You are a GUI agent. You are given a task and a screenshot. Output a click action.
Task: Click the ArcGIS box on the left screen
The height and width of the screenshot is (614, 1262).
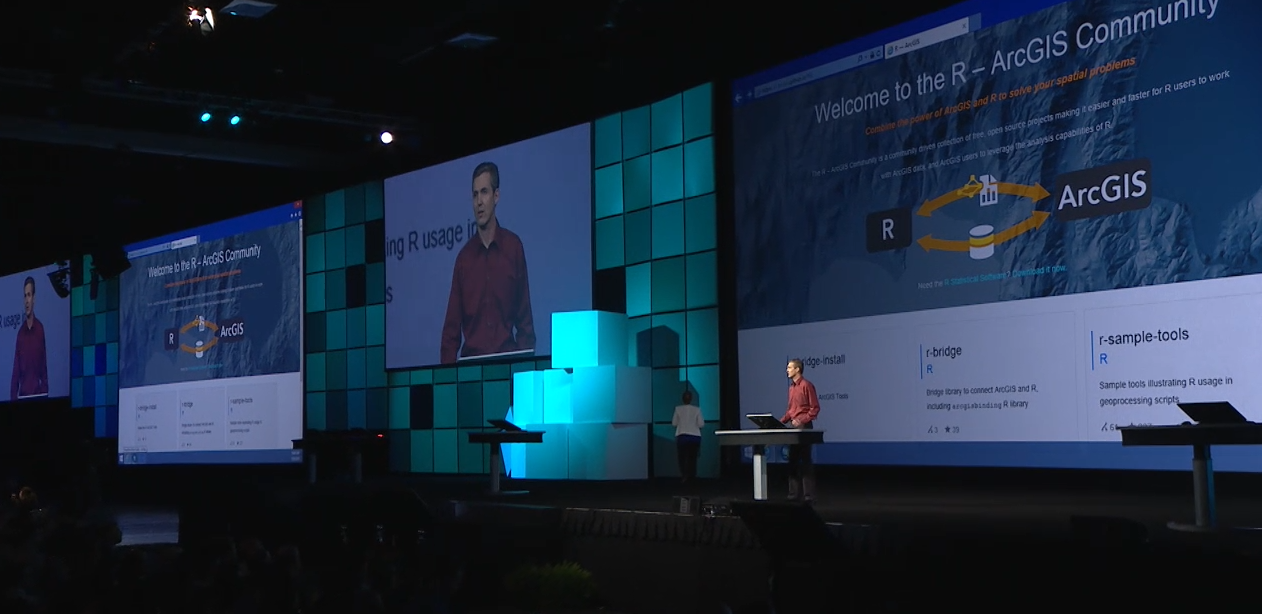tap(231, 329)
